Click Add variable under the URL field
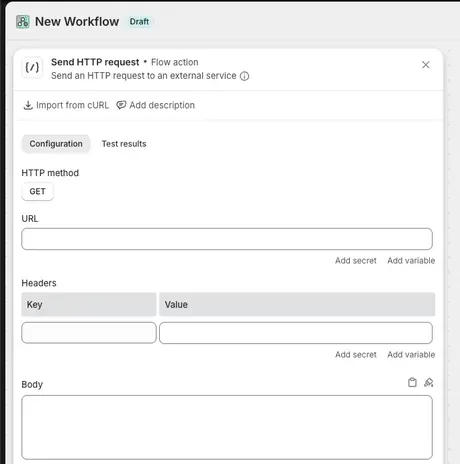 pyautogui.click(x=411, y=261)
